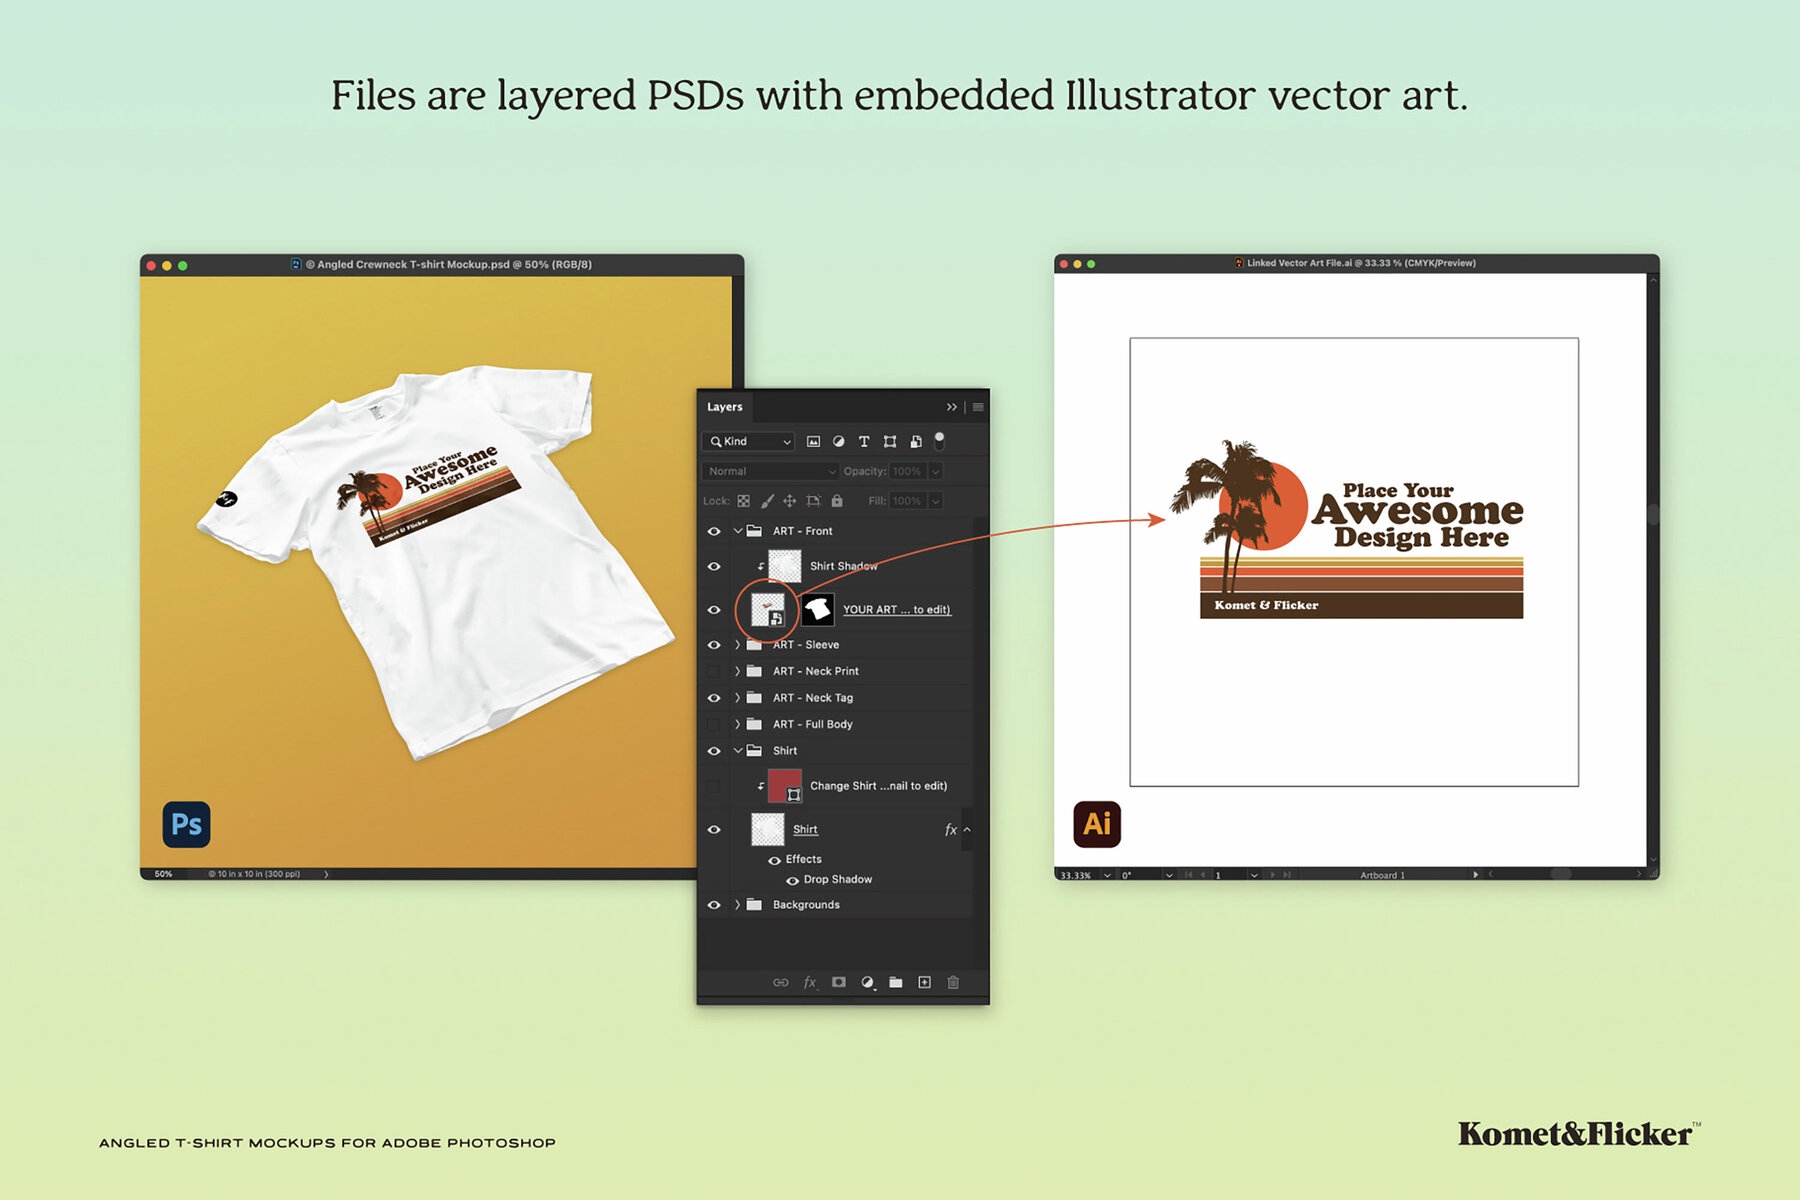The height and width of the screenshot is (1200, 1800).
Task: Open the add layer style fx icon
Action: pyautogui.click(x=809, y=982)
